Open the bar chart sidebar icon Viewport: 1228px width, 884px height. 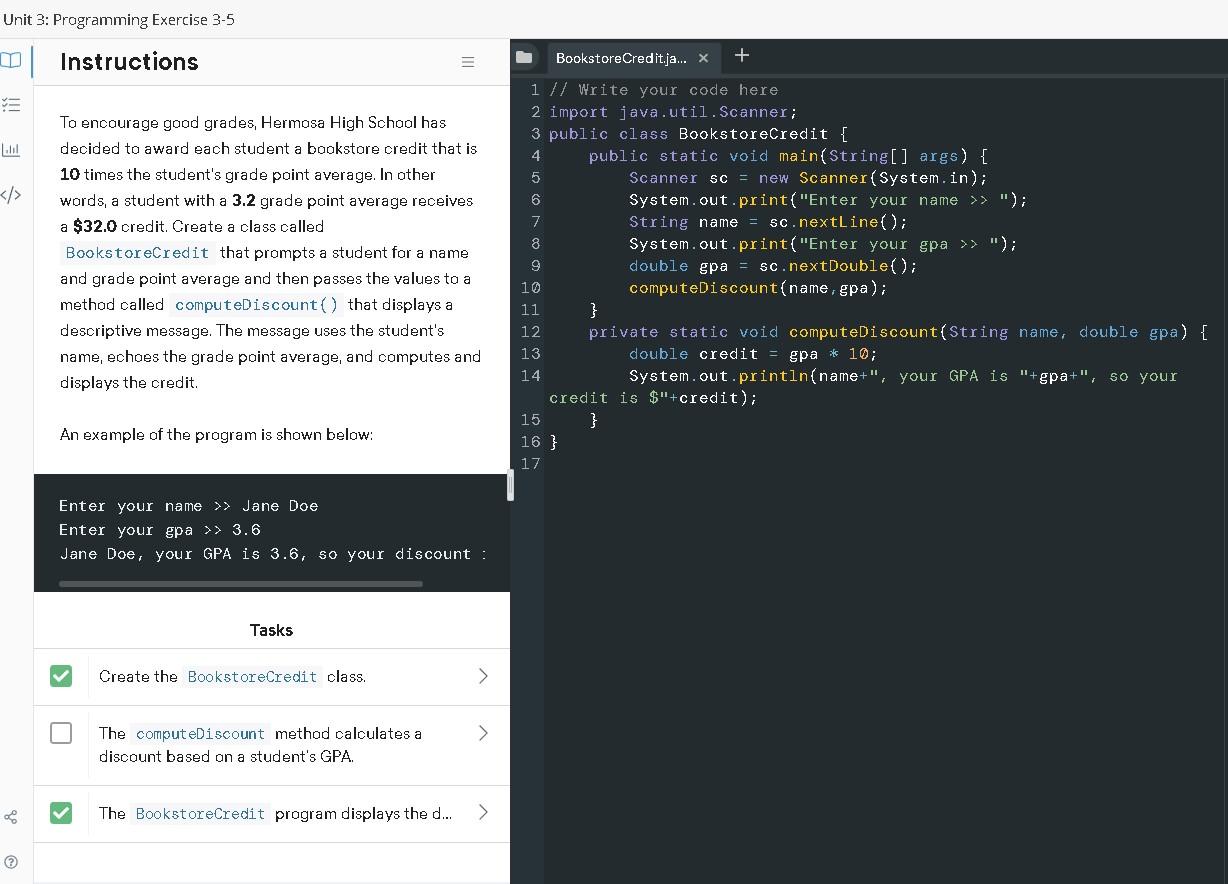click(13, 149)
